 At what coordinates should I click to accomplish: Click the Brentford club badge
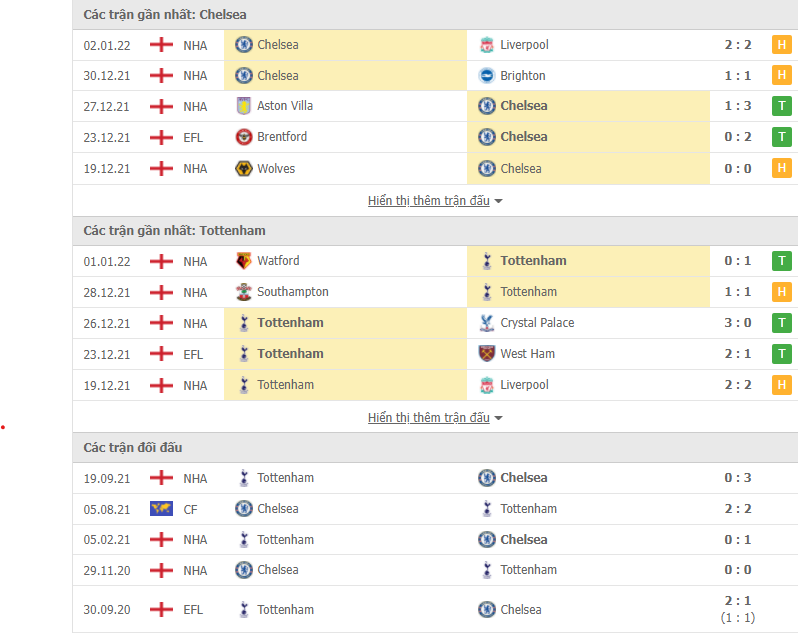pyautogui.click(x=244, y=137)
